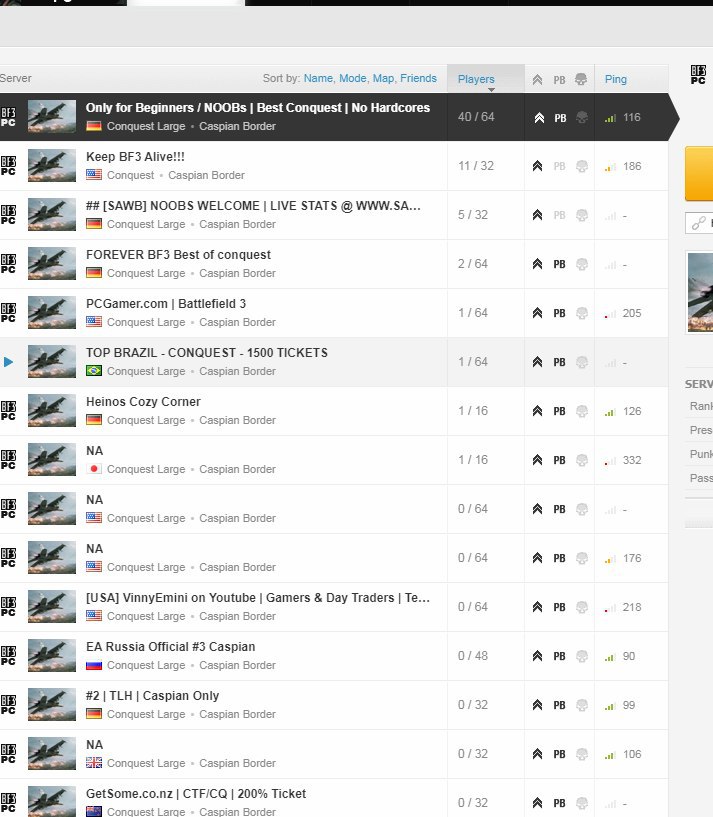Click Brazil flag of TOP BRAZIL server
The height and width of the screenshot is (817, 713).
coord(94,370)
